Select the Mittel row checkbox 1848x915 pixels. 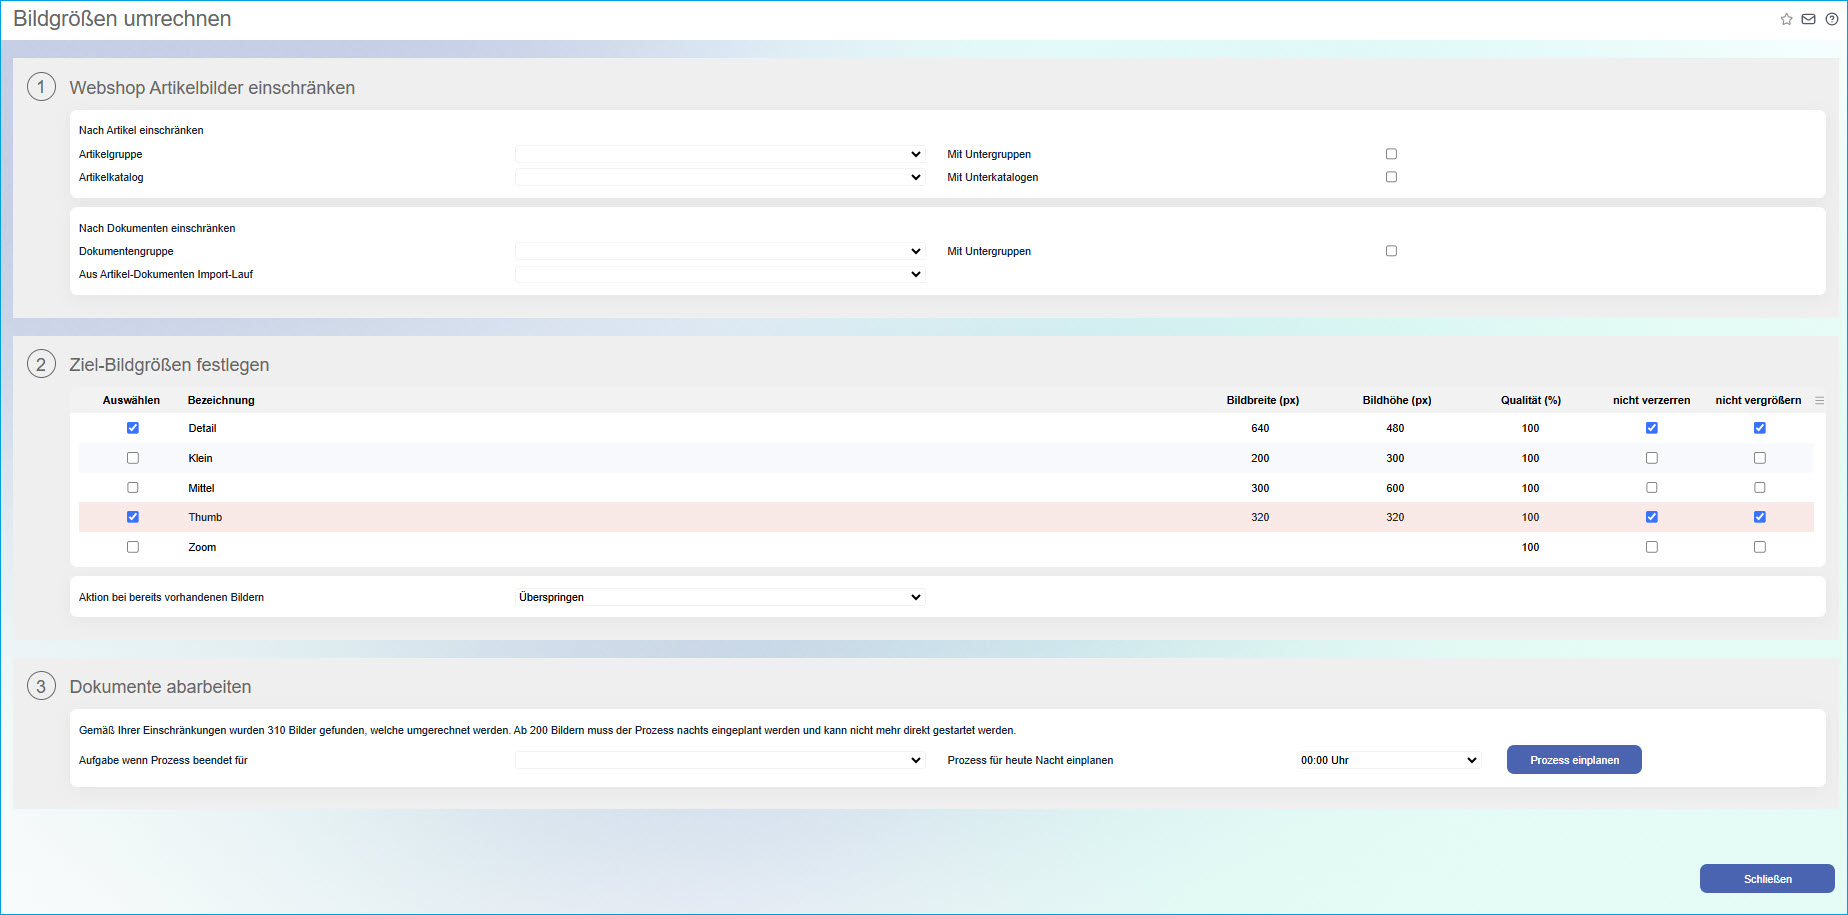point(133,488)
